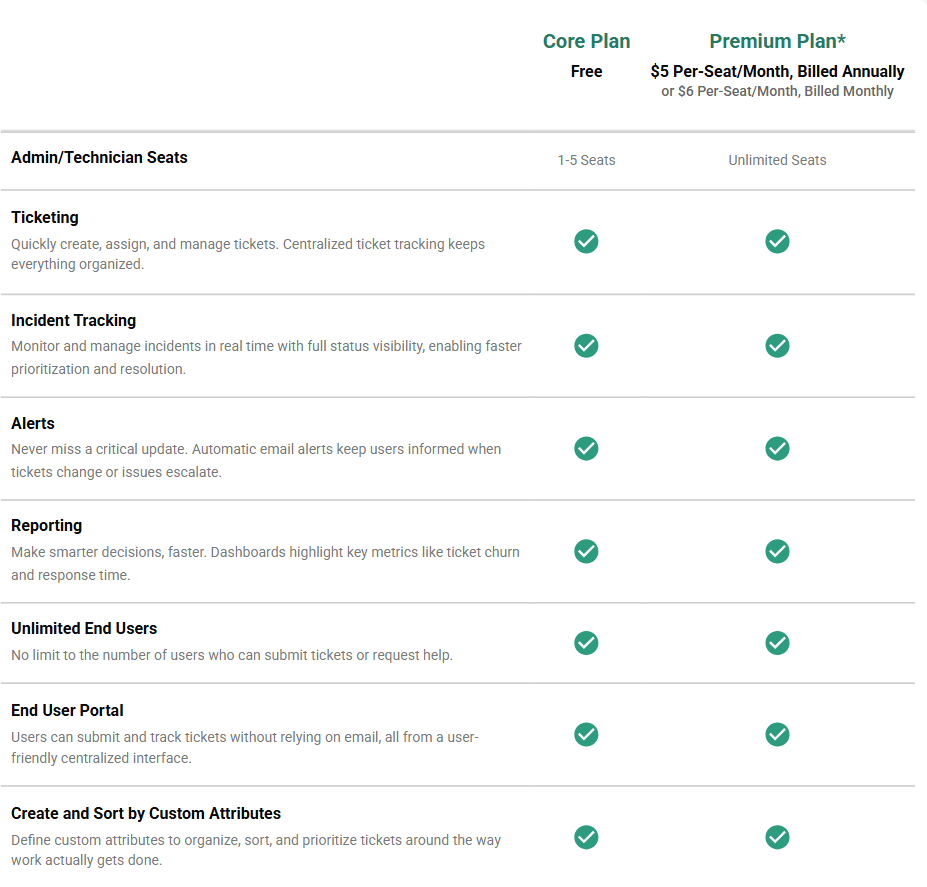The width and height of the screenshot is (927, 887).
Task: Select the Core Plan column header
Action: (x=586, y=41)
